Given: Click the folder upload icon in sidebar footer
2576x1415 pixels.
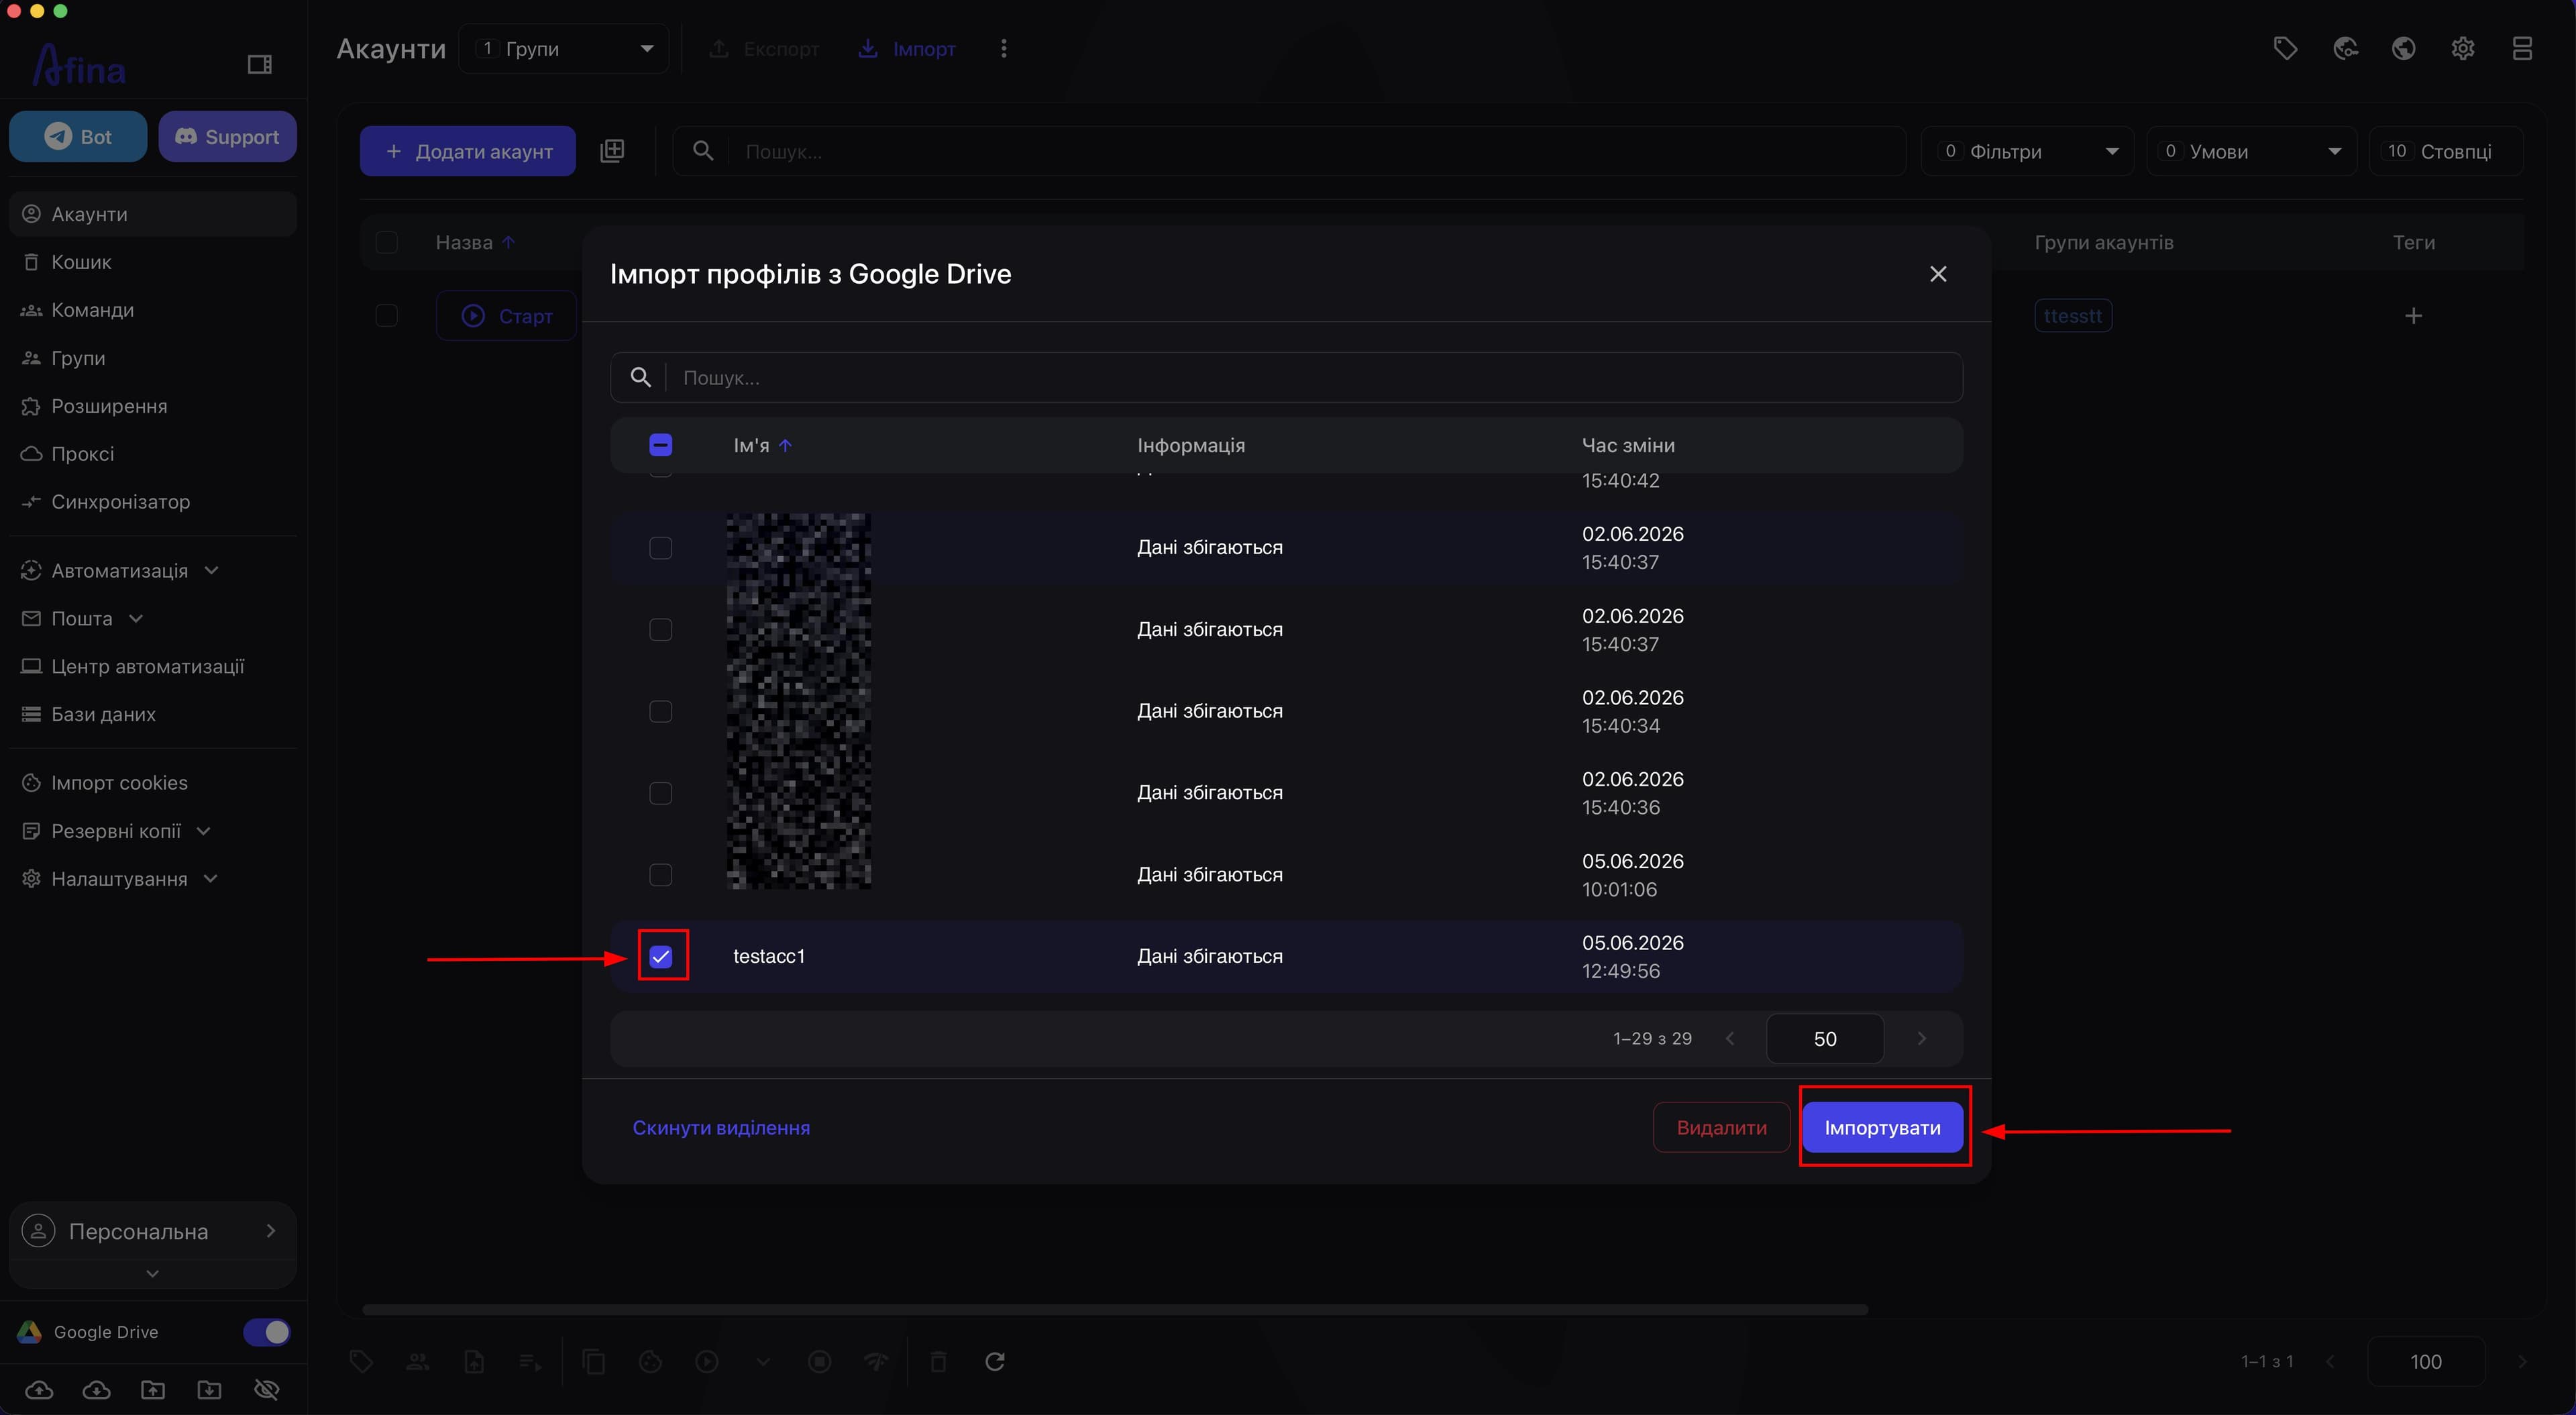Looking at the screenshot, I should (153, 1389).
